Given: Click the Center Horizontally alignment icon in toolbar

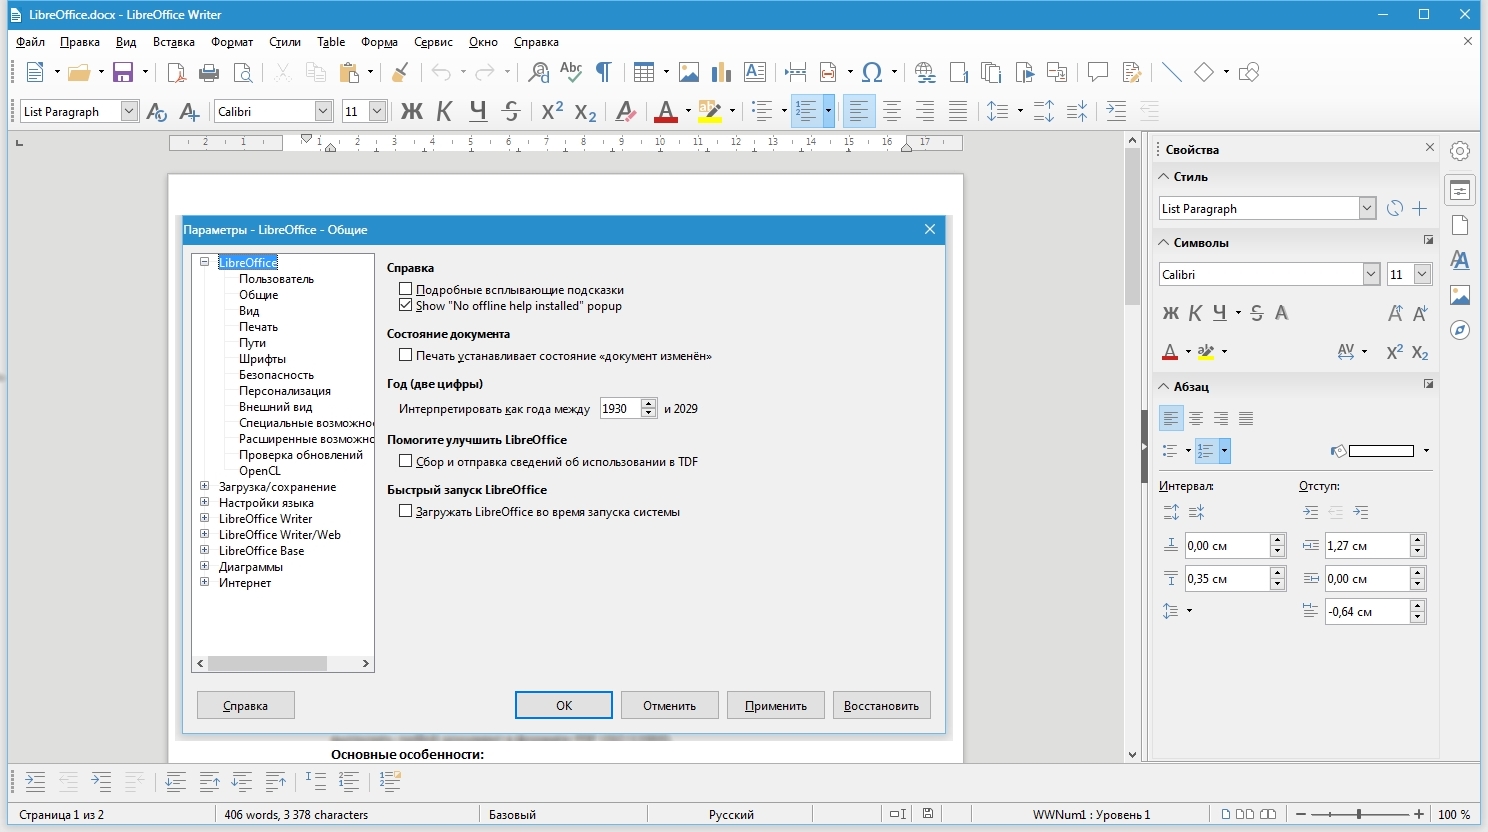Looking at the screenshot, I should pyautogui.click(x=892, y=111).
